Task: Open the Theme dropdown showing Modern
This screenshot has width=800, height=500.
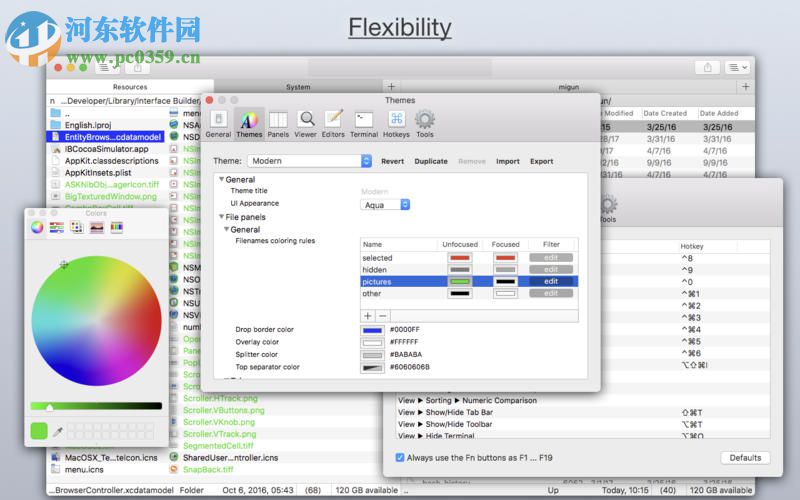Action: coord(310,161)
